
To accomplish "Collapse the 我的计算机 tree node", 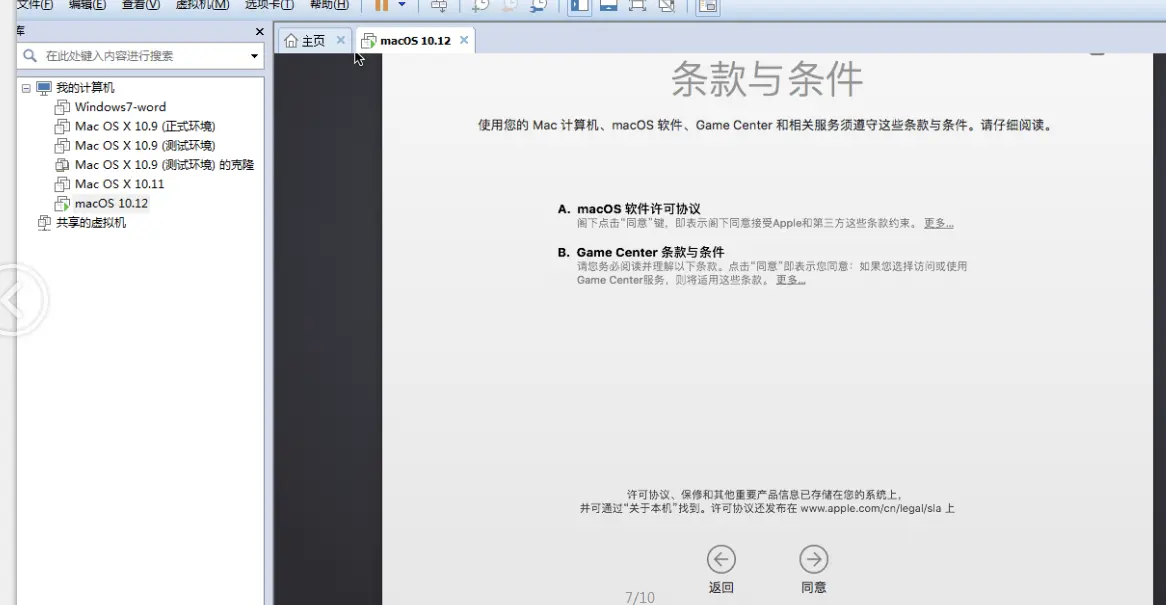I will 26,88.
